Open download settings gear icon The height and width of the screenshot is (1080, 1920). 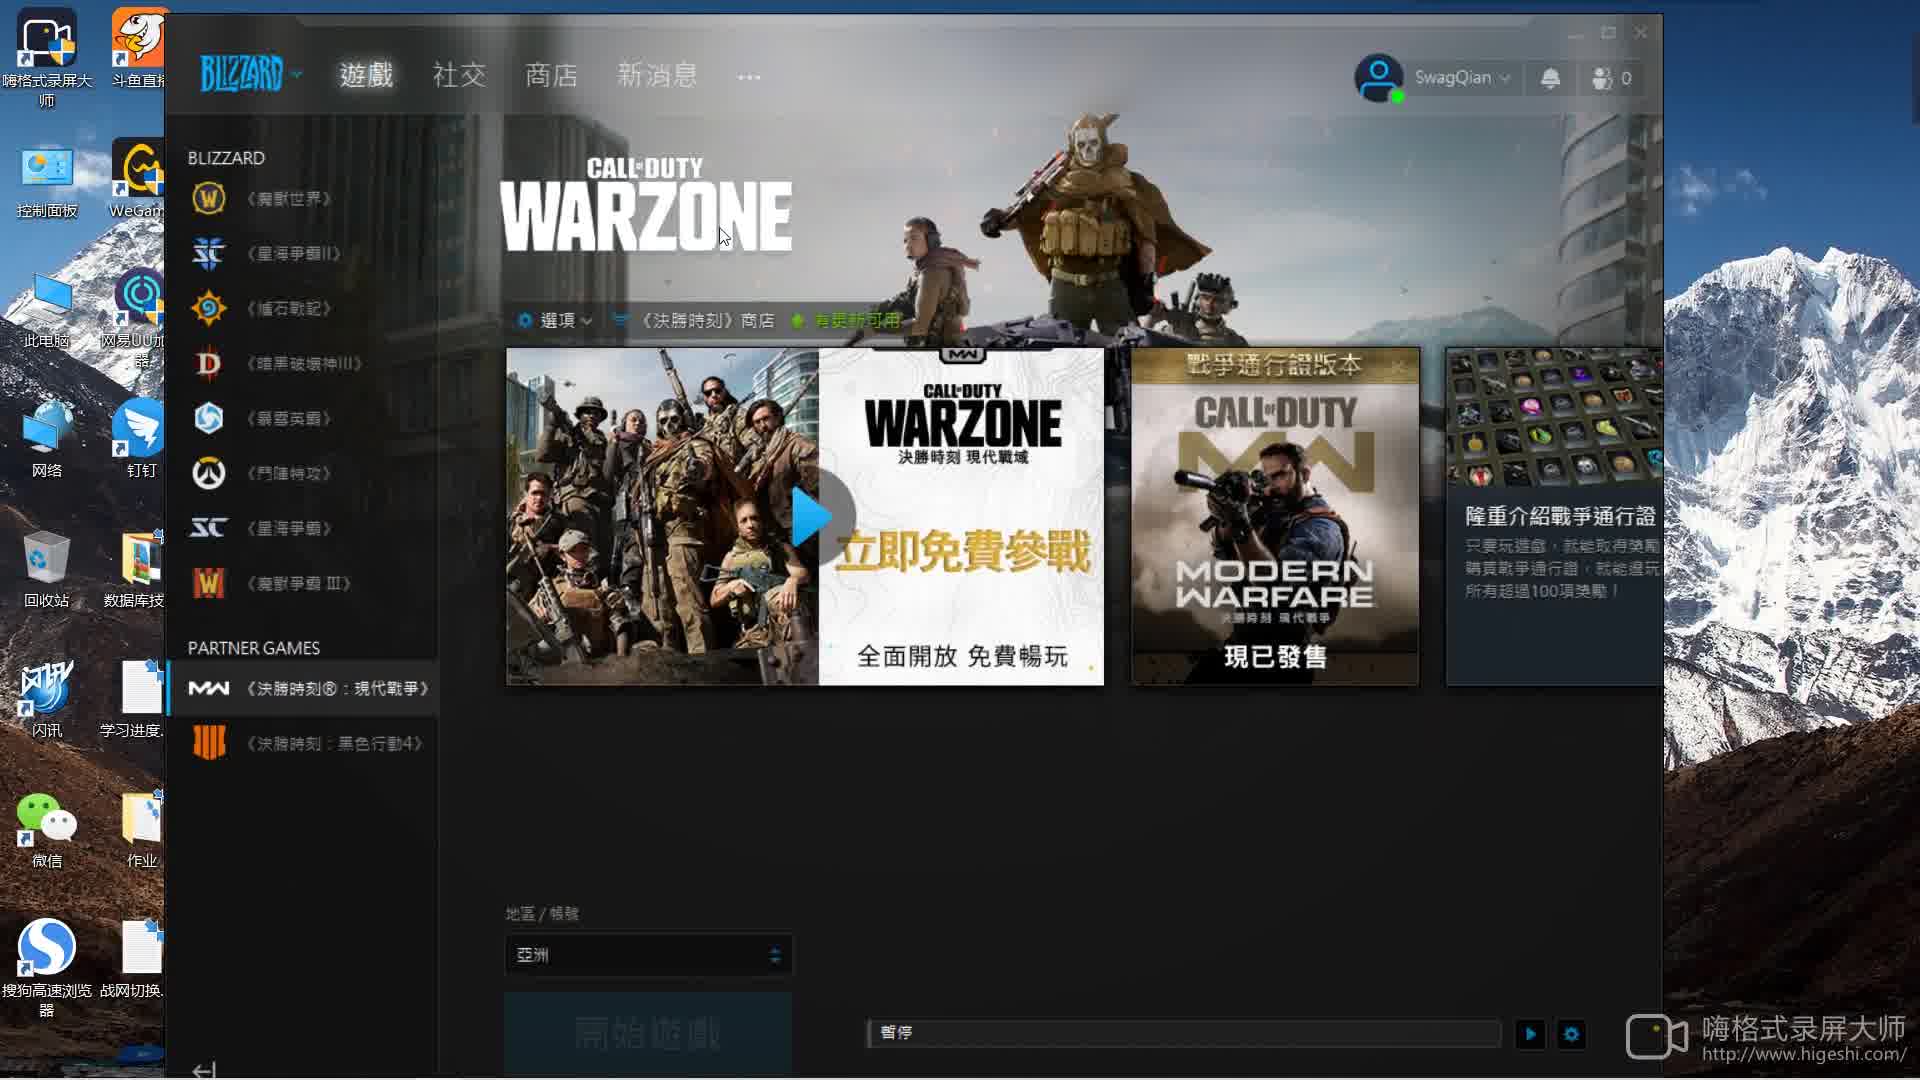[1571, 1034]
